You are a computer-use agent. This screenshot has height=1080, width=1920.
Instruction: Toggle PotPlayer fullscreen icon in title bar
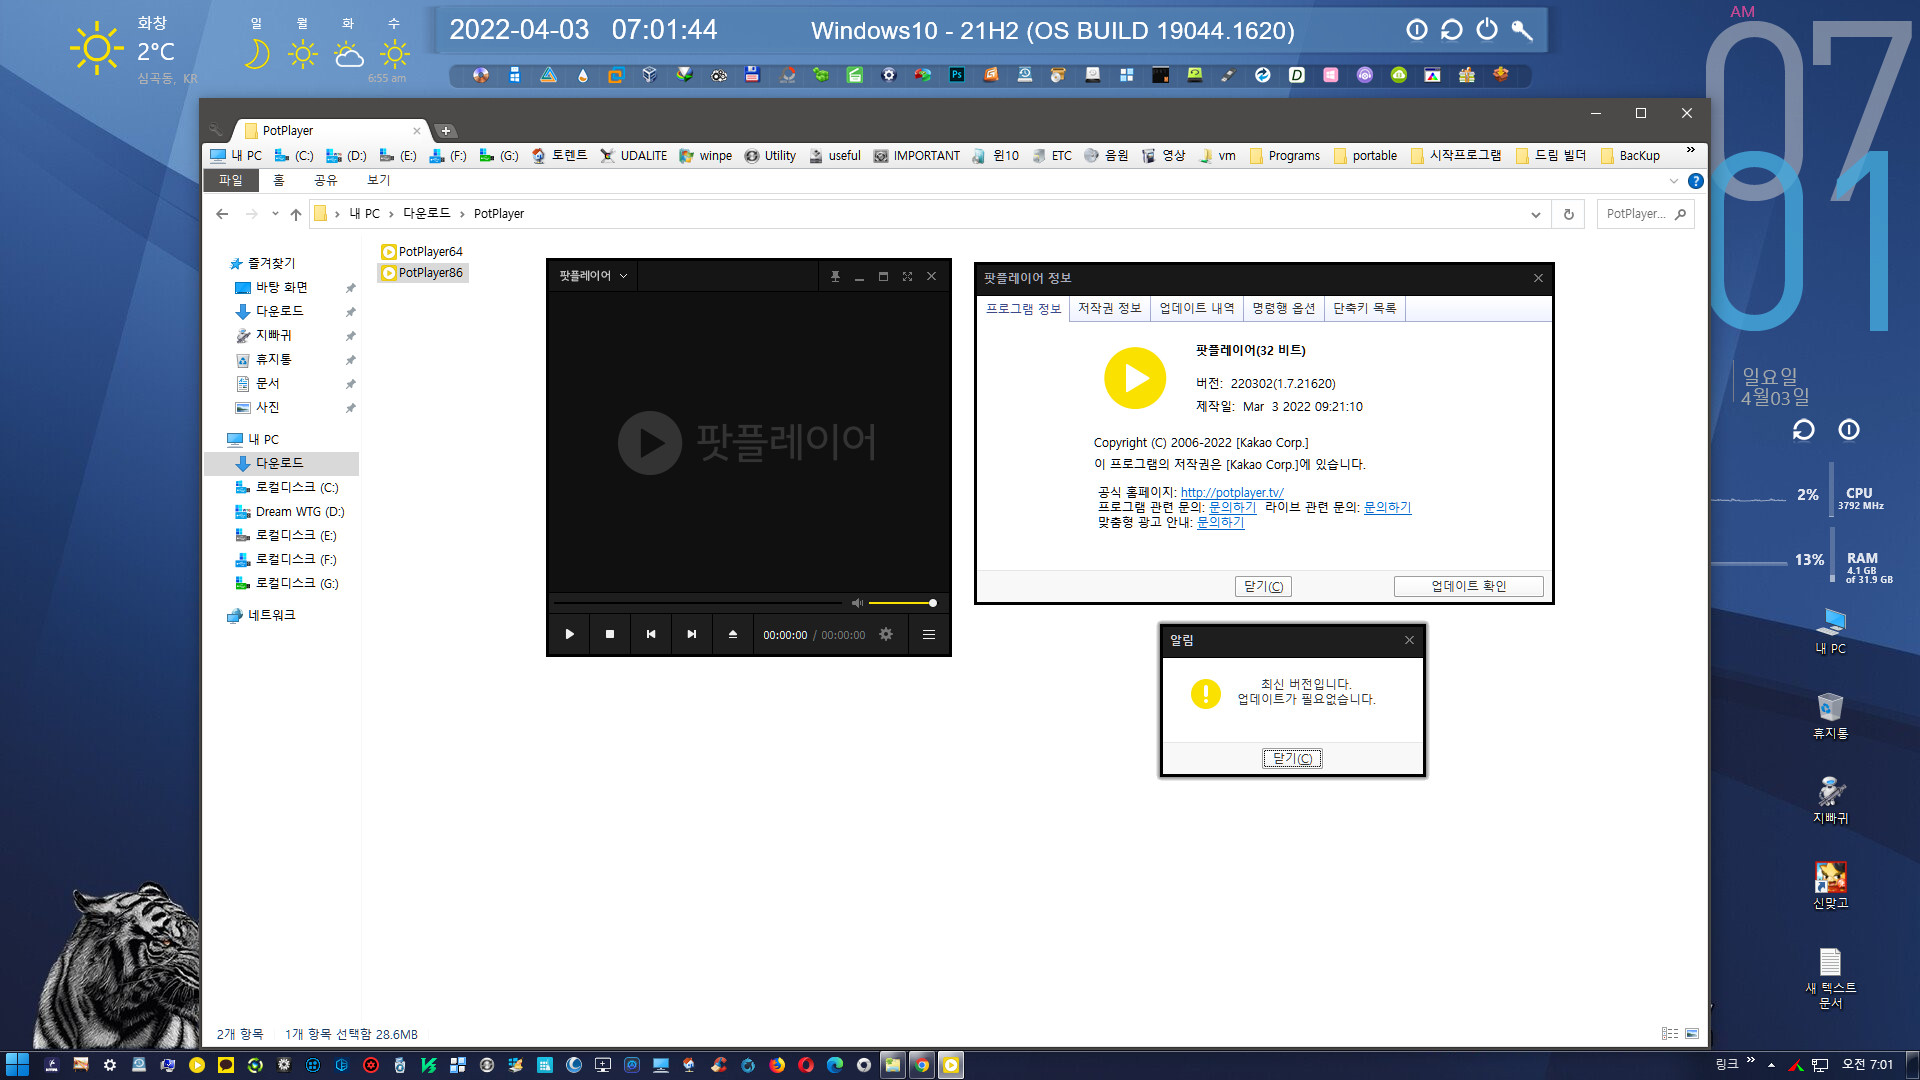pos(907,276)
